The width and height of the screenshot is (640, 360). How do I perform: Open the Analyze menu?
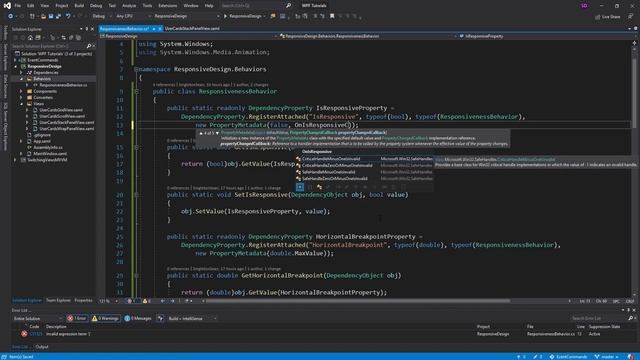[129, 6]
